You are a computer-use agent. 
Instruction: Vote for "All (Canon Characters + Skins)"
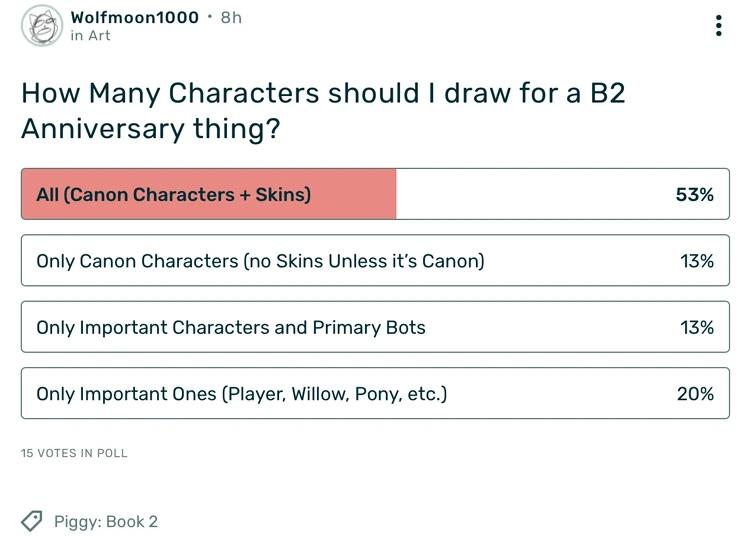[x=173, y=194]
